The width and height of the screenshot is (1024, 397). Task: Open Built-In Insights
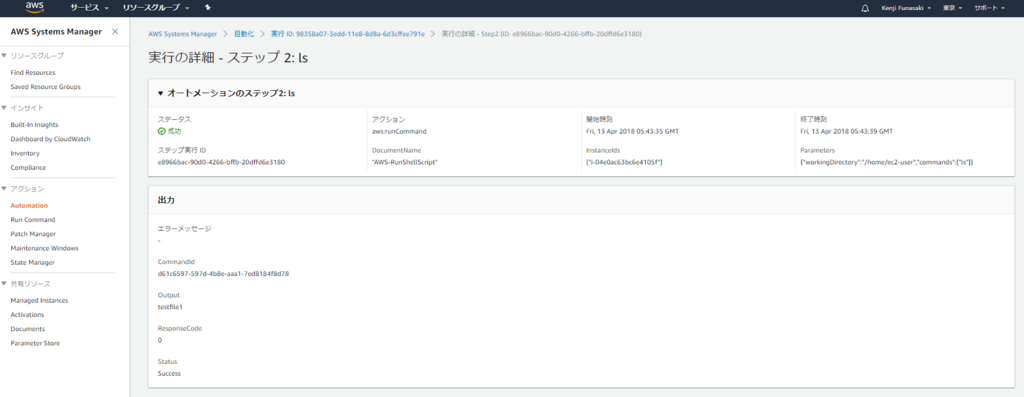point(35,124)
